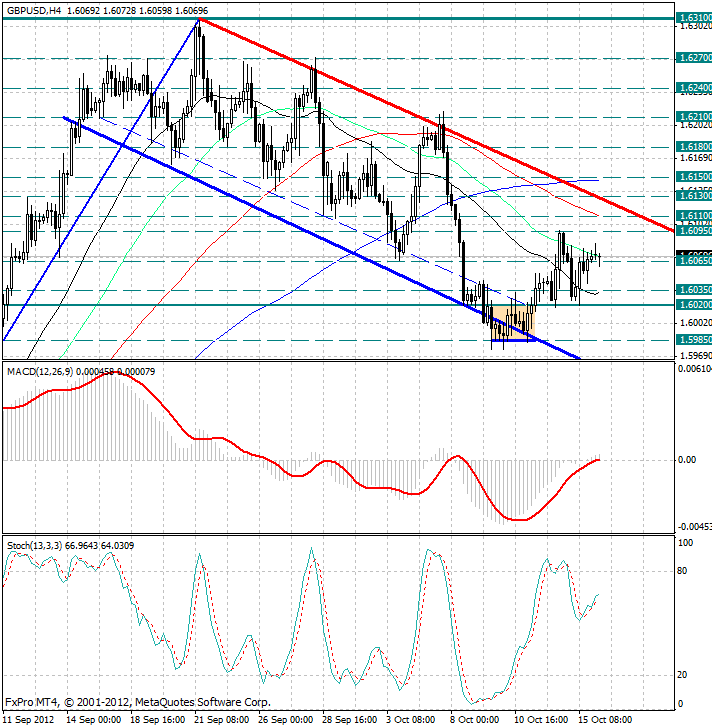712x727 pixels.
Task: Select the thick red descending trendline
Action: click(x=436, y=125)
